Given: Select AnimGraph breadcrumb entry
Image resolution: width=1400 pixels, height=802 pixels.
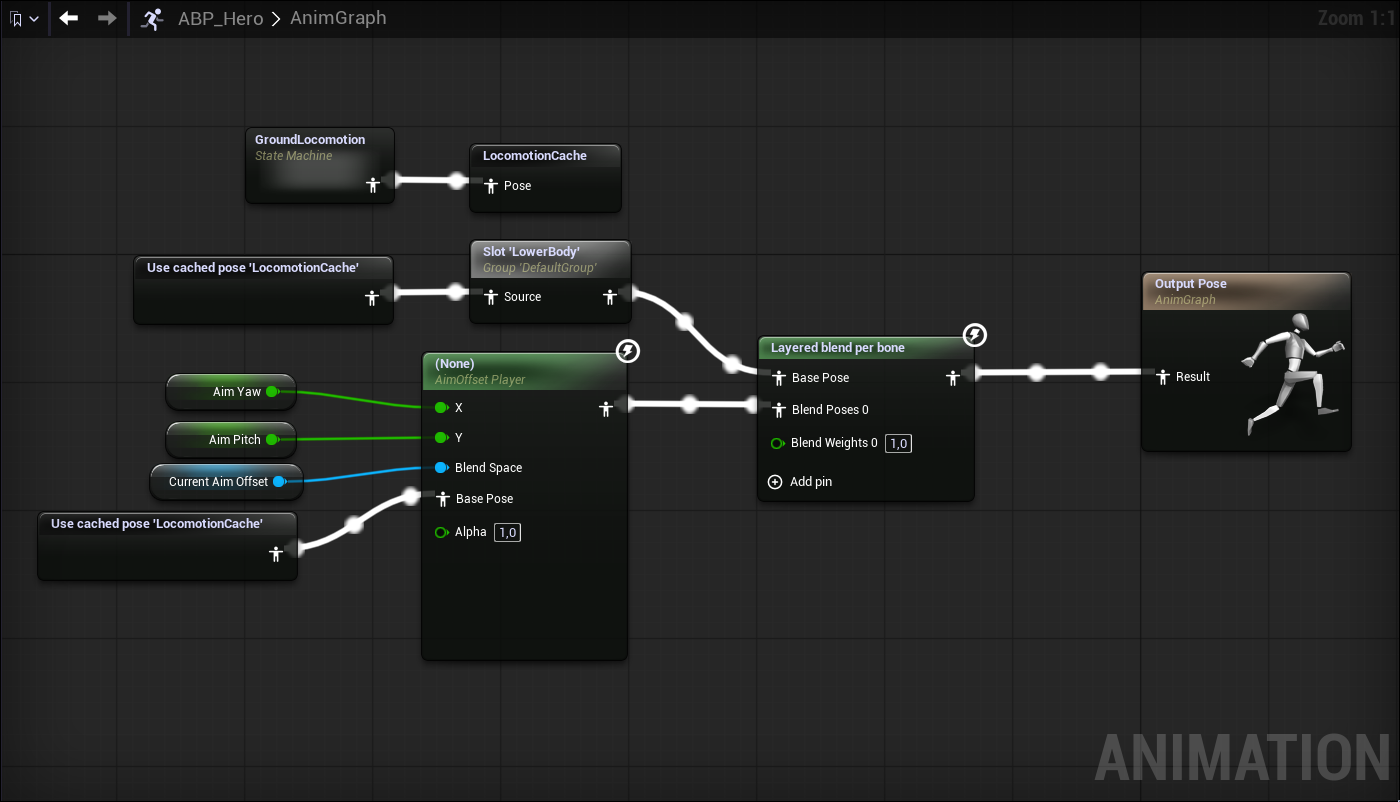Looking at the screenshot, I should (x=338, y=18).
